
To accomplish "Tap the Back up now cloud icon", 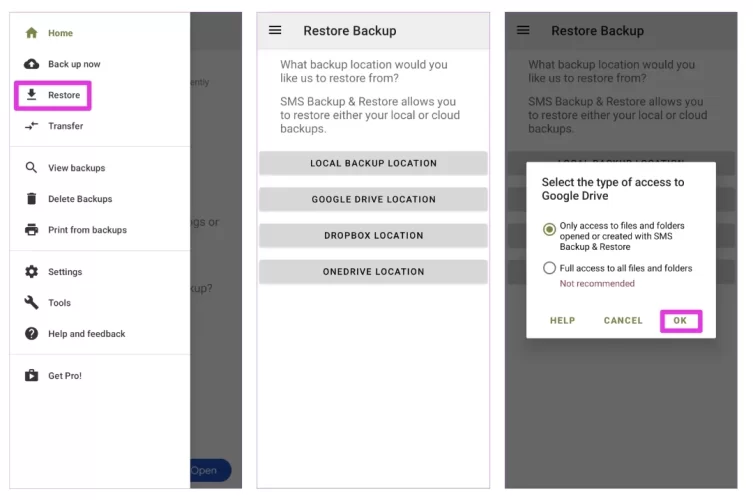I will 31,64.
